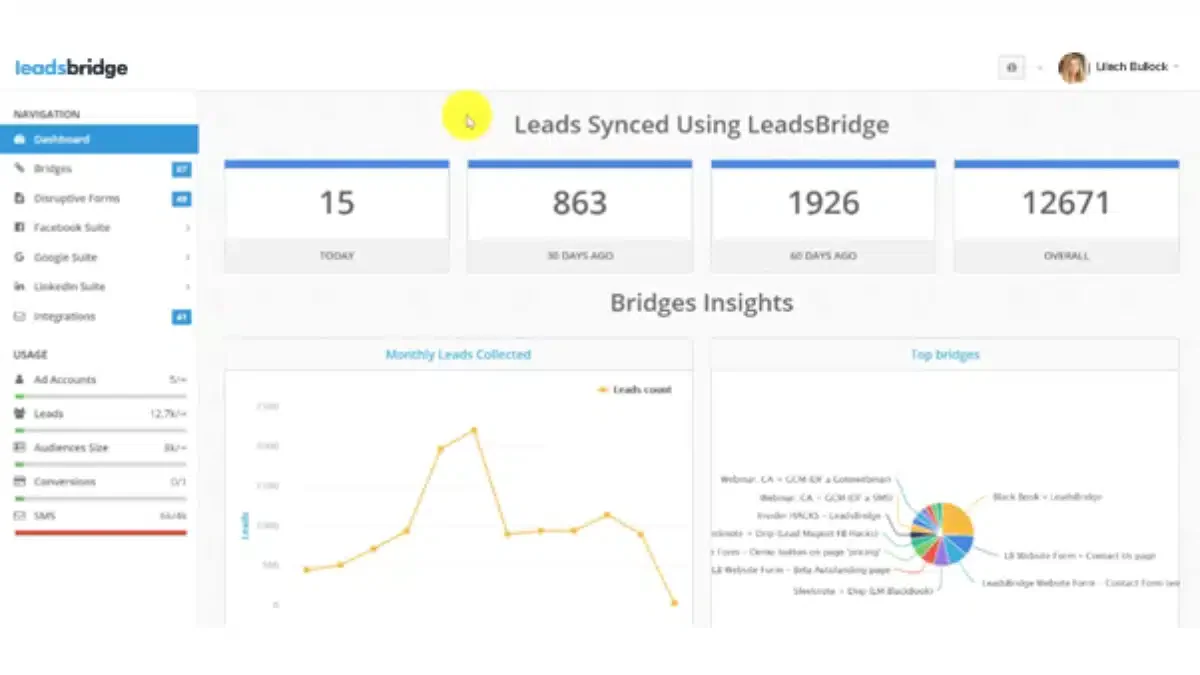Click the TODAY leads card showing 15
The width and height of the screenshot is (1200, 675).
[336, 215]
